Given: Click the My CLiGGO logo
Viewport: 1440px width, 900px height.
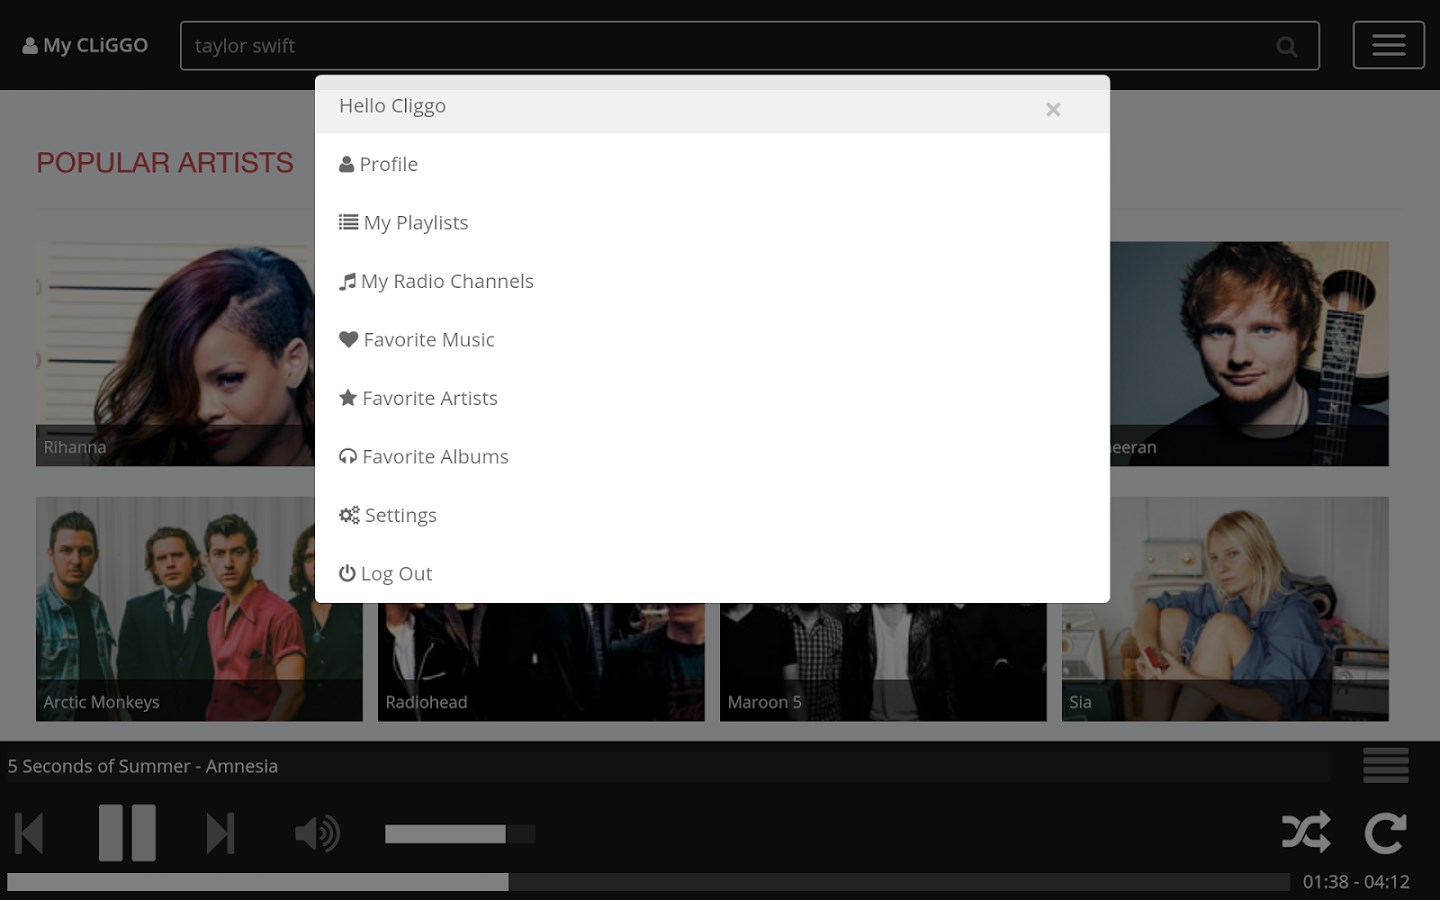Looking at the screenshot, I should pyautogui.click(x=85, y=44).
